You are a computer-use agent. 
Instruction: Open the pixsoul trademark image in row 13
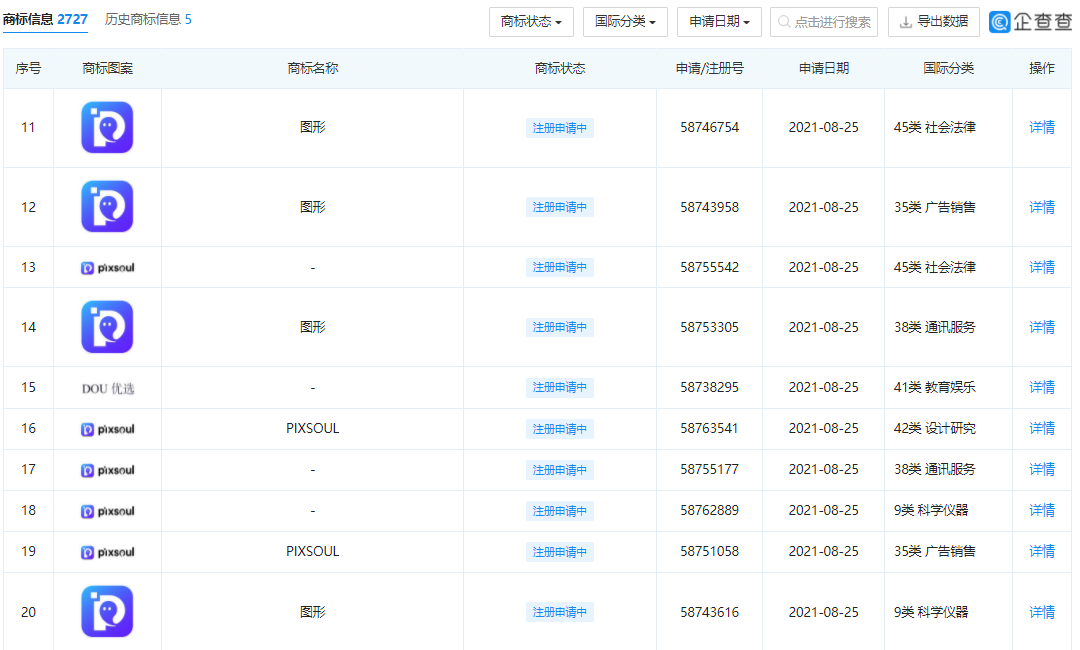click(107, 267)
